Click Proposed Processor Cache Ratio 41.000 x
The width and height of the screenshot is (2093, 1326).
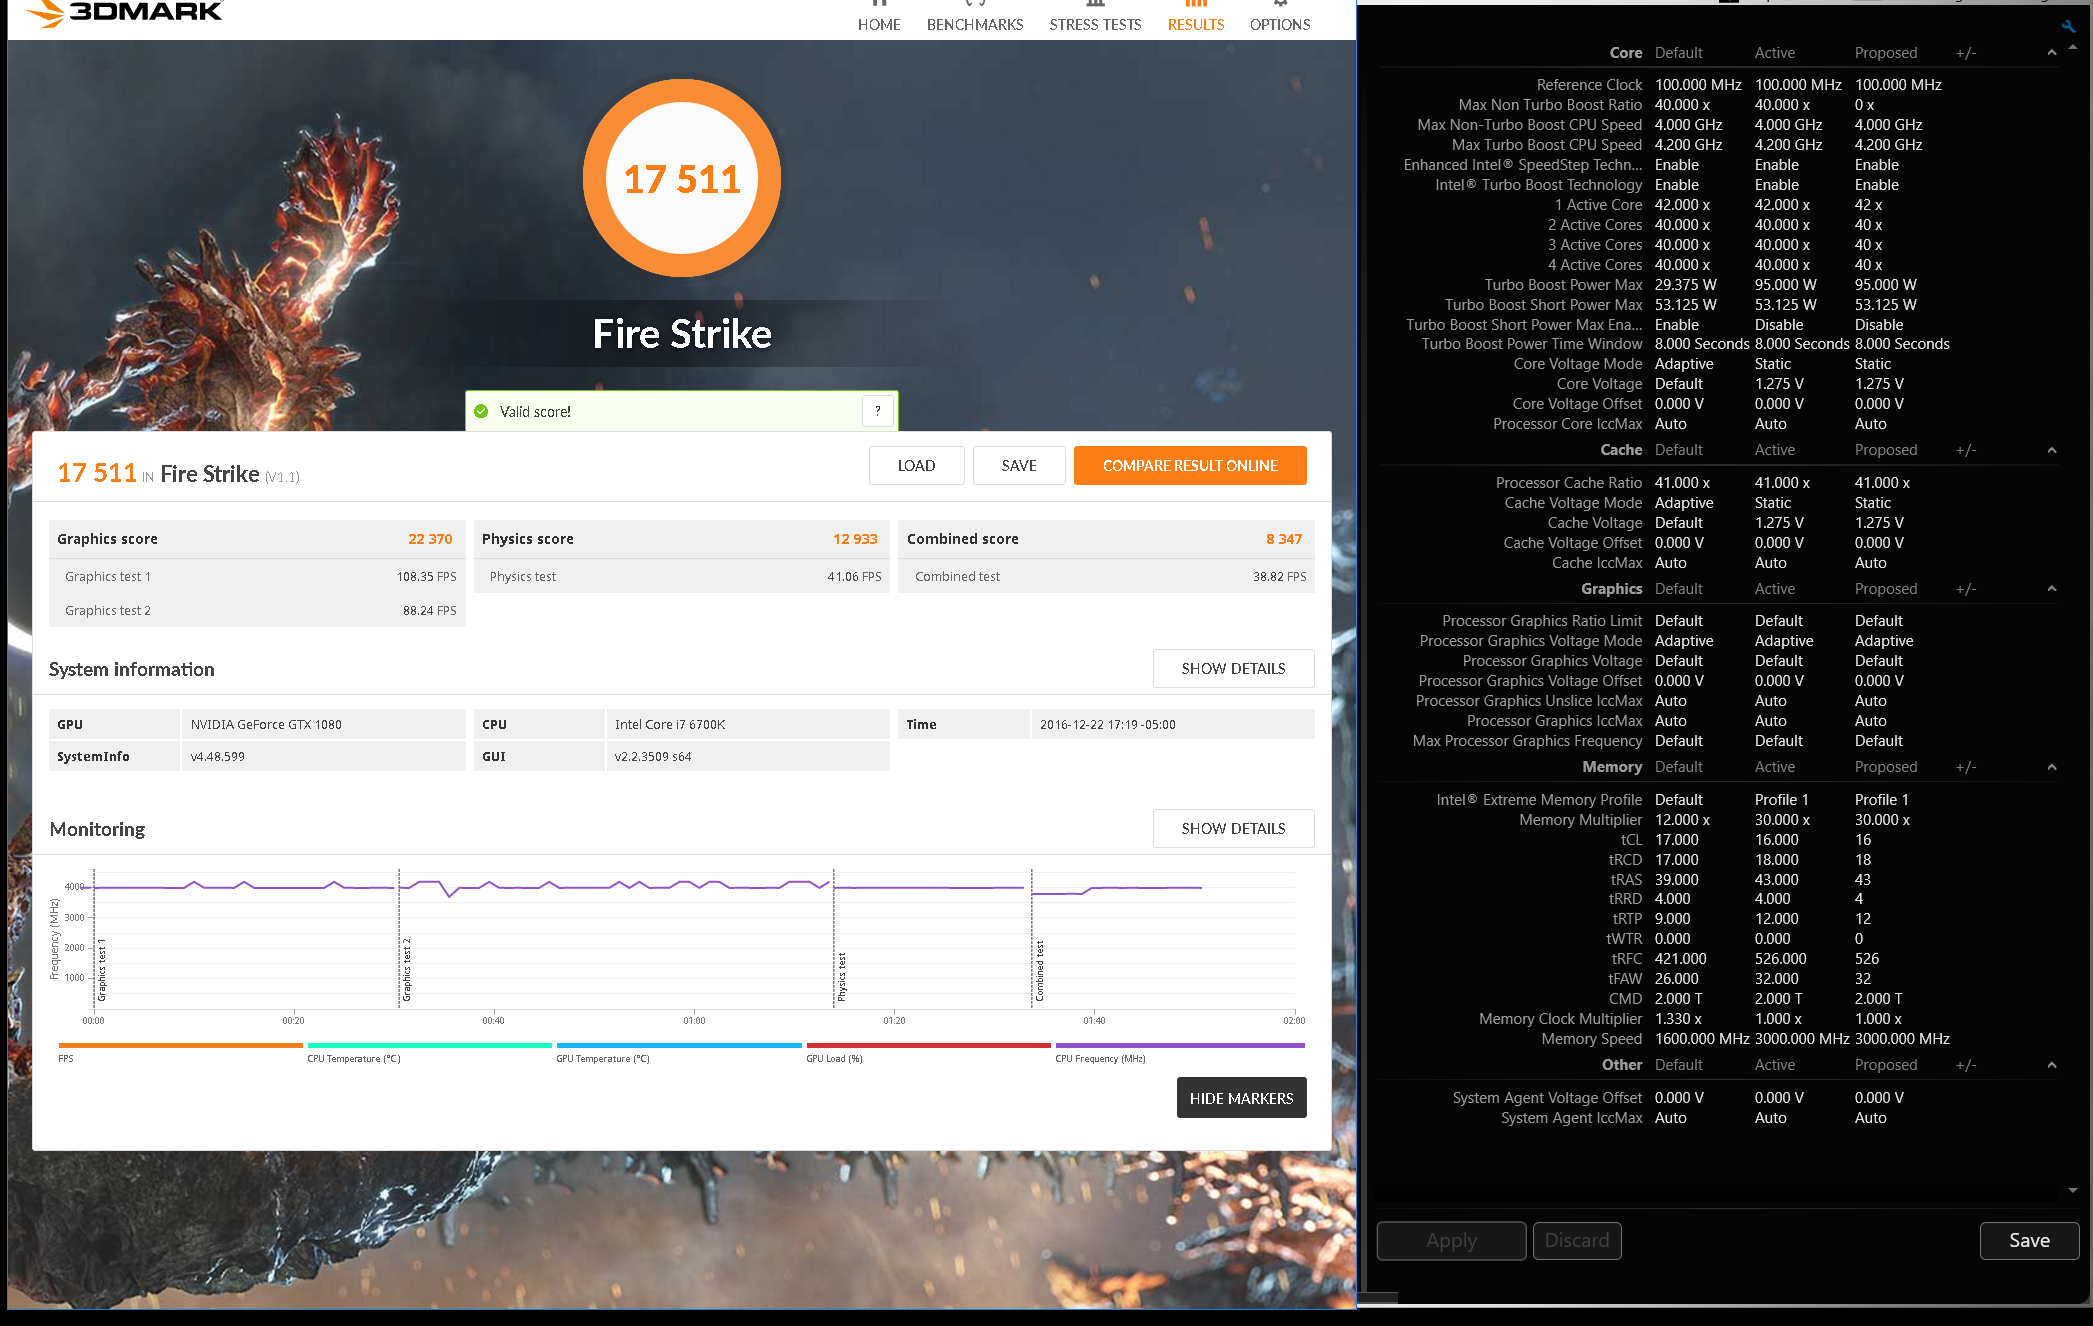[1882, 483]
